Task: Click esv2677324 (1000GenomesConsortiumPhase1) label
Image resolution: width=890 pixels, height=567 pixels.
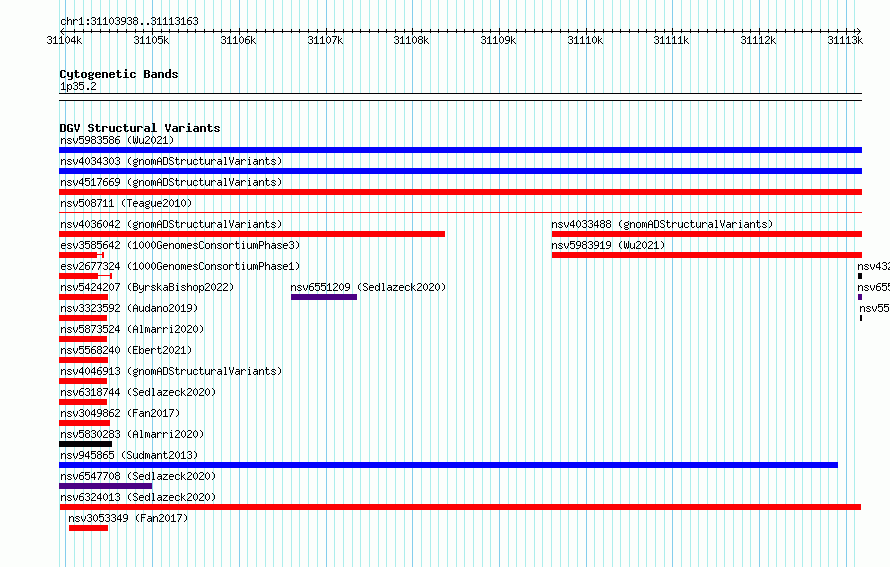Action: point(180,266)
